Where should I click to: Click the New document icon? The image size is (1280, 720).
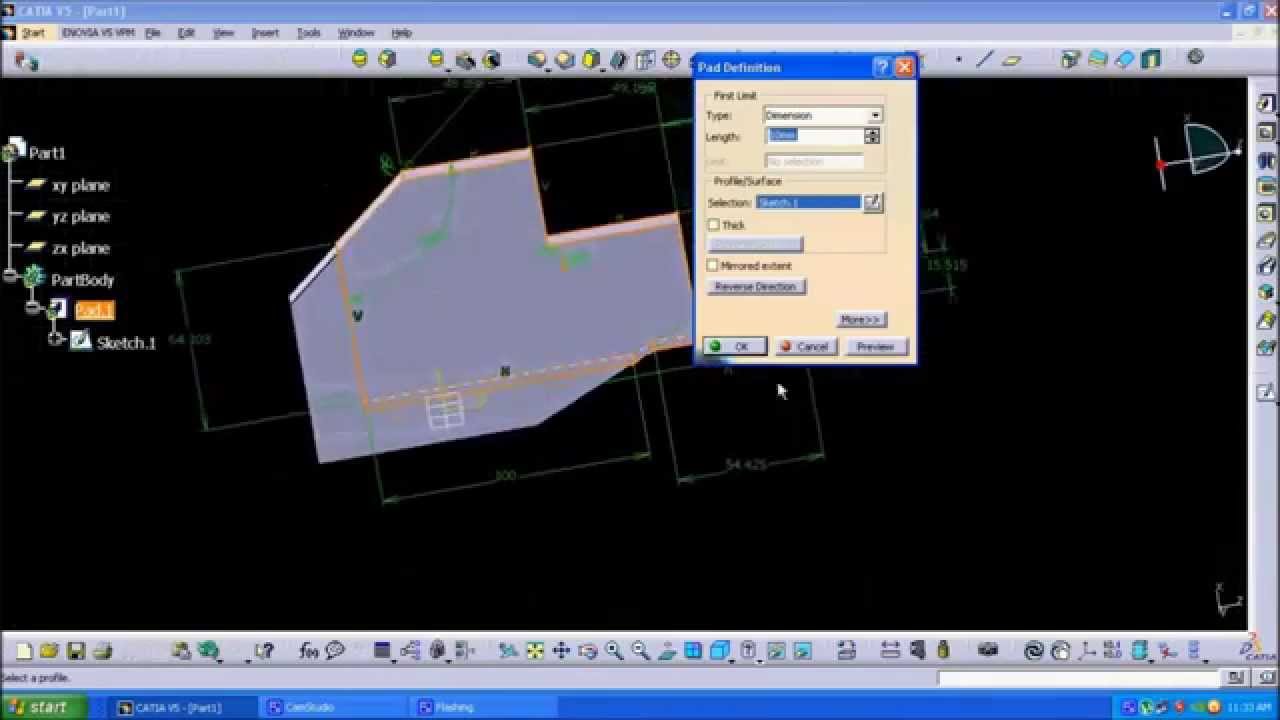[x=24, y=651]
